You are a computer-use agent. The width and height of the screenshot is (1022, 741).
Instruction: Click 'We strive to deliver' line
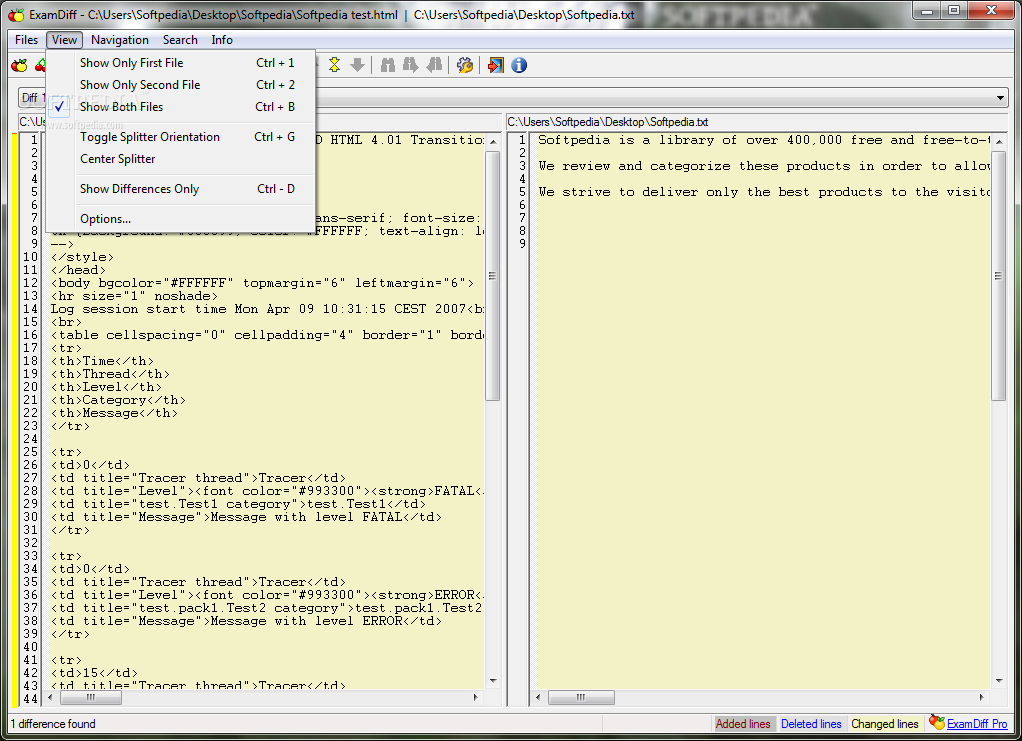(764, 192)
